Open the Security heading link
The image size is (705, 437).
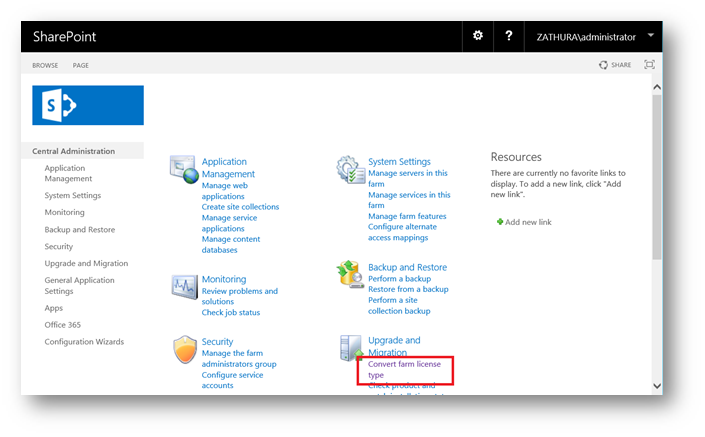217,342
